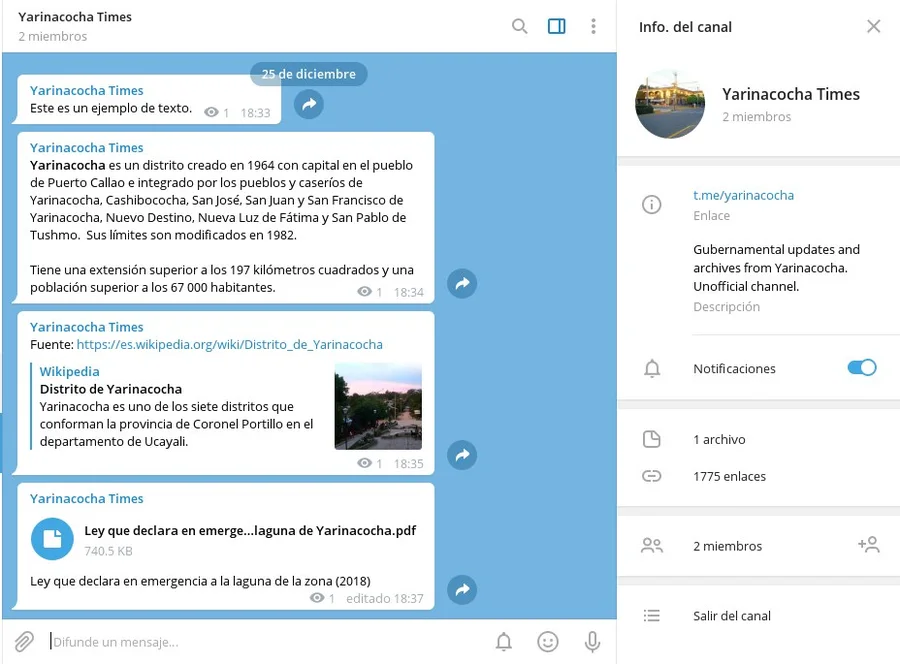Click the Notificaciones bell icon

pos(651,368)
